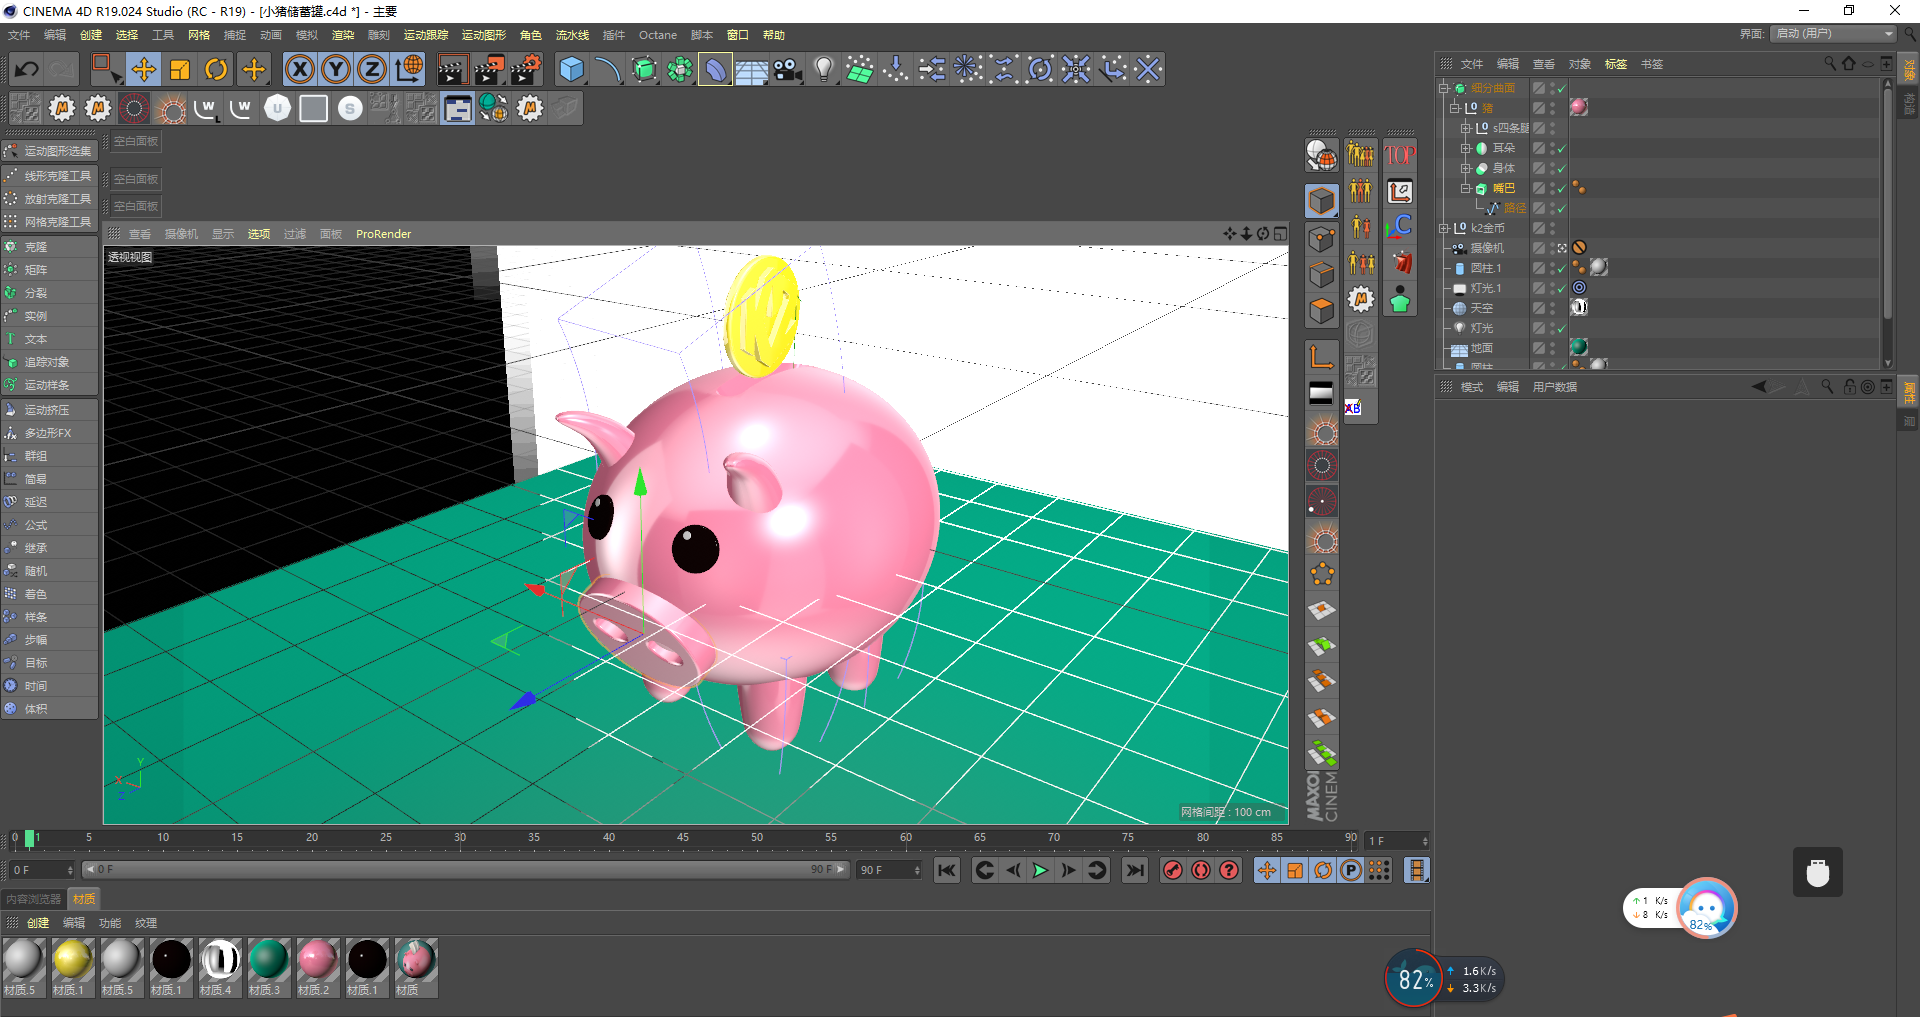This screenshot has width=1920, height=1017.
Task: Click the 0 F start frame field
Action: 41,870
